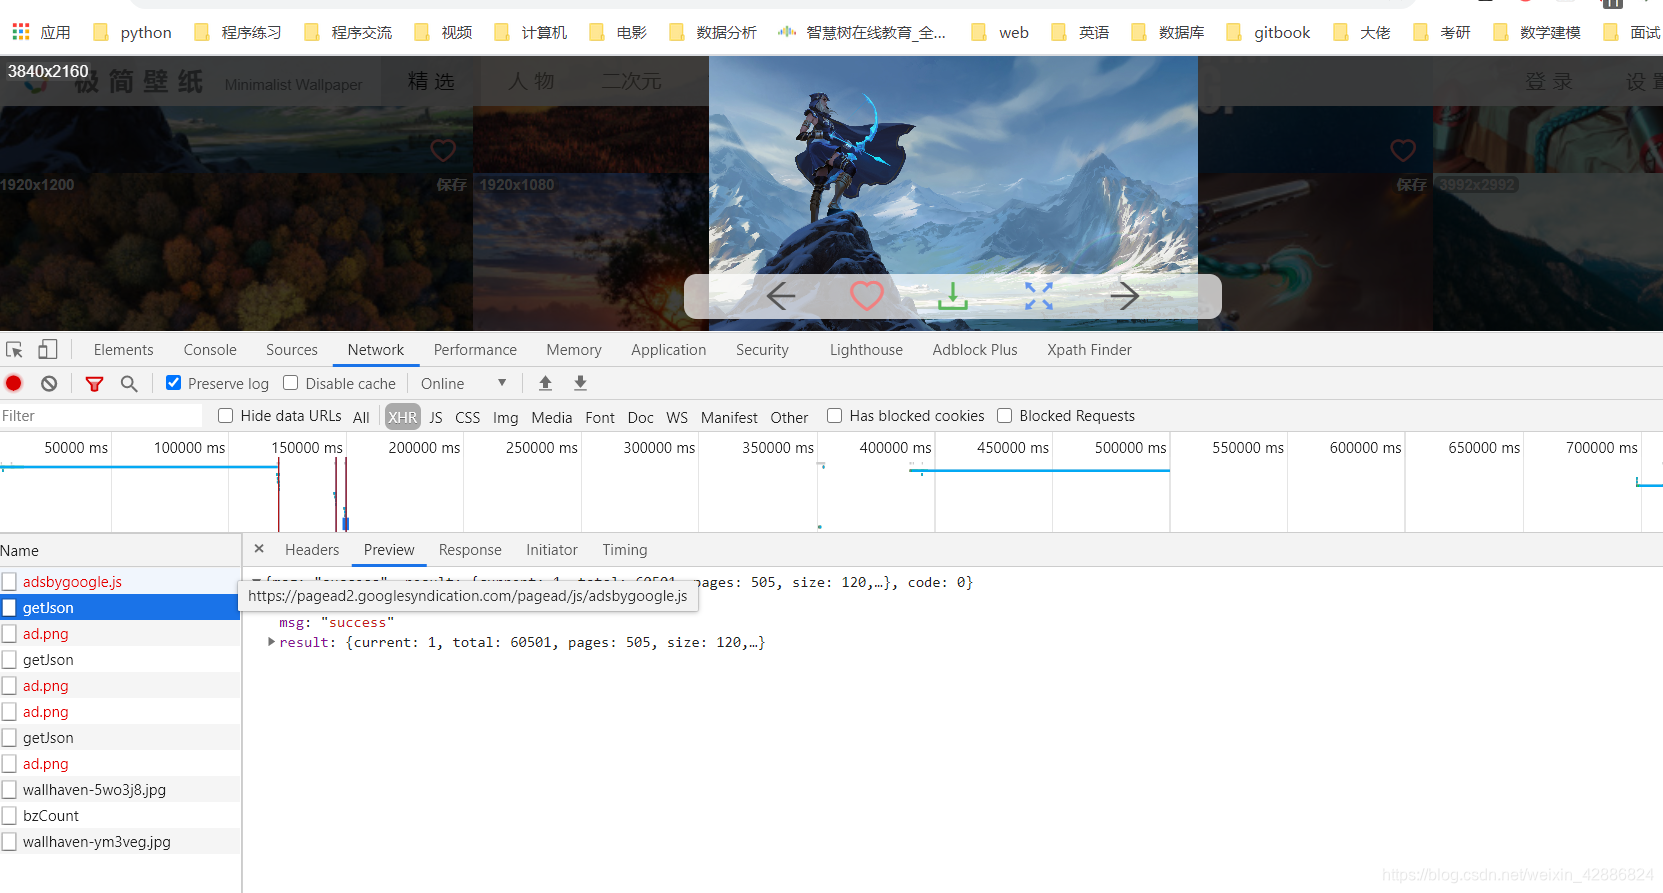The width and height of the screenshot is (1663, 893).
Task: Switch to the Sources tab
Action: click(x=292, y=350)
